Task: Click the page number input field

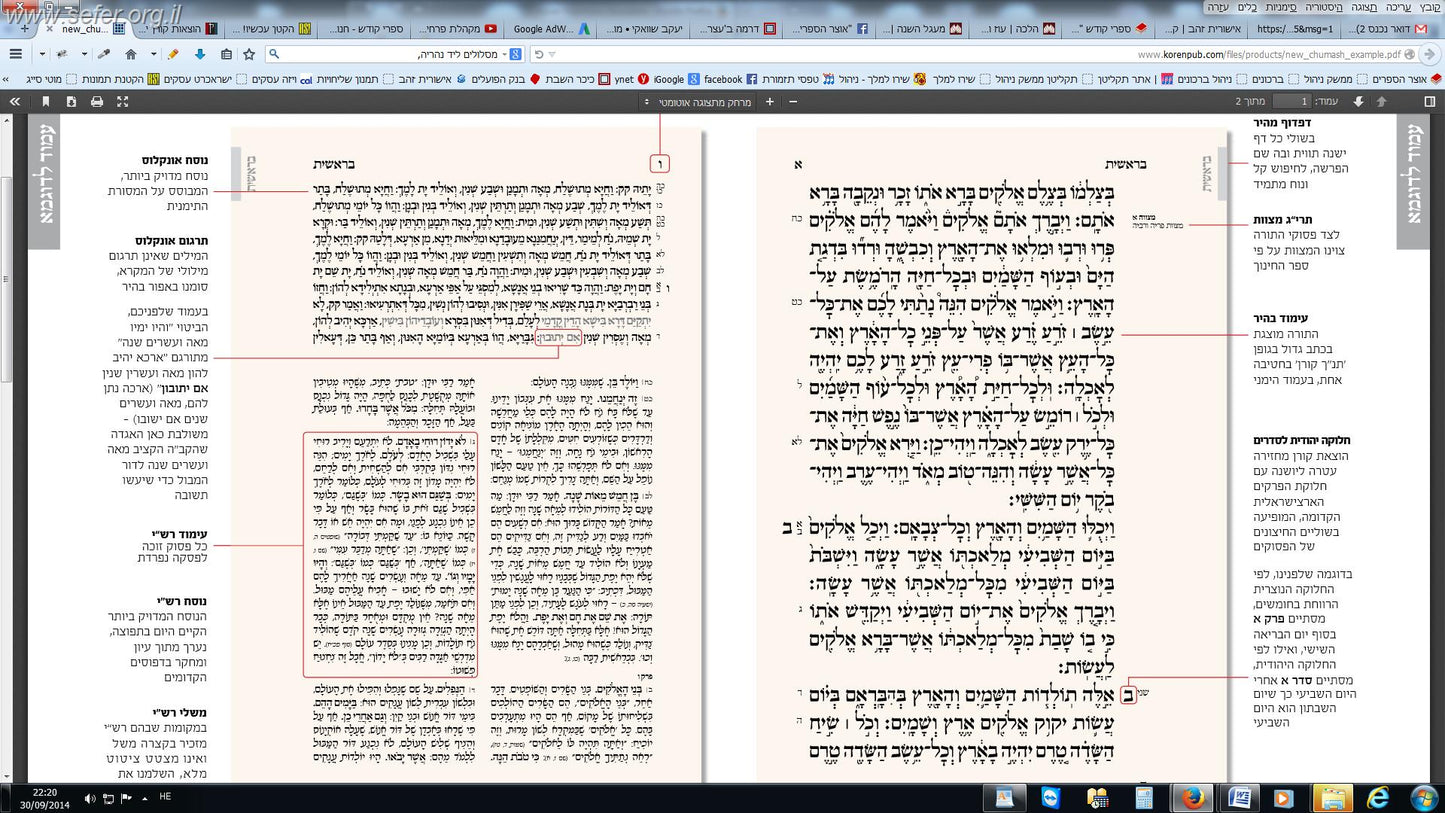Action: [x=1291, y=102]
